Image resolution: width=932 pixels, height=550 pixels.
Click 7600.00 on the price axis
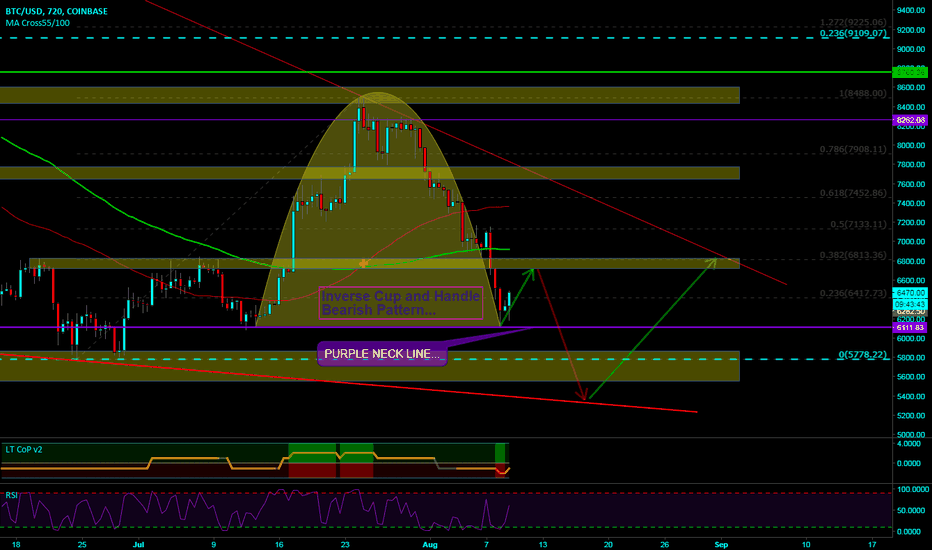coord(911,184)
